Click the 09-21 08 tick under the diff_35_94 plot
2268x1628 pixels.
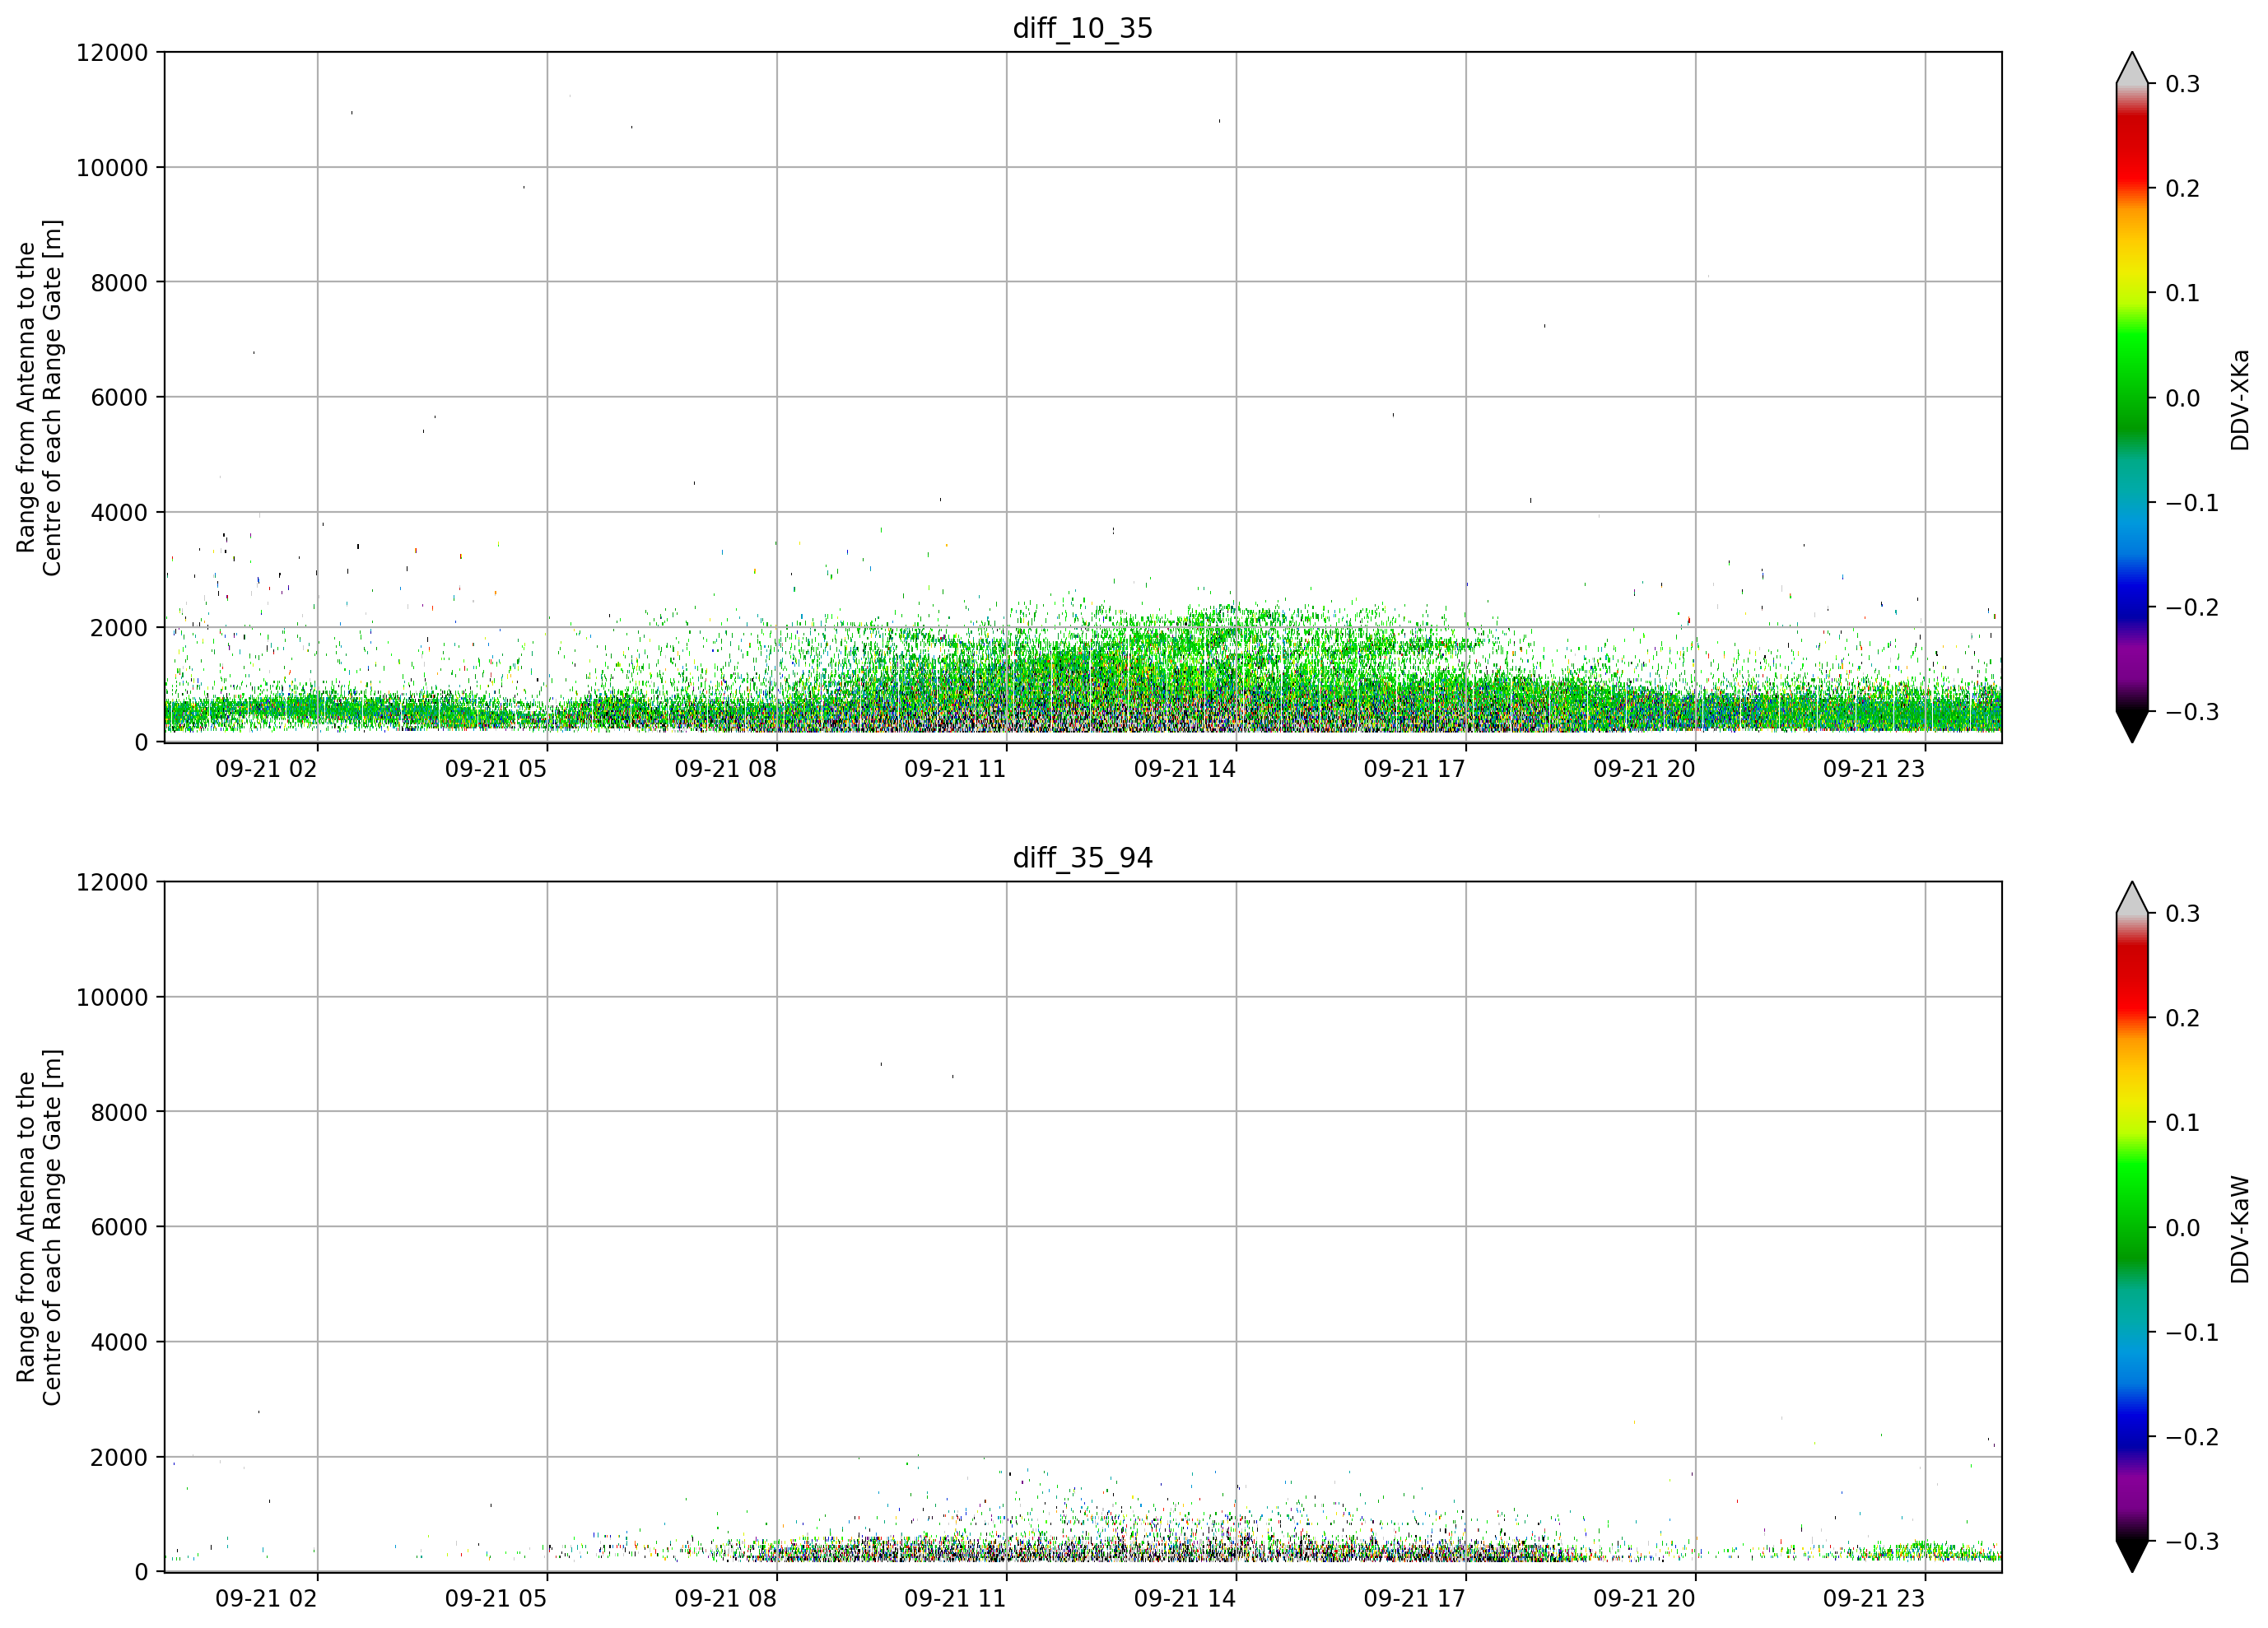click(x=725, y=1599)
